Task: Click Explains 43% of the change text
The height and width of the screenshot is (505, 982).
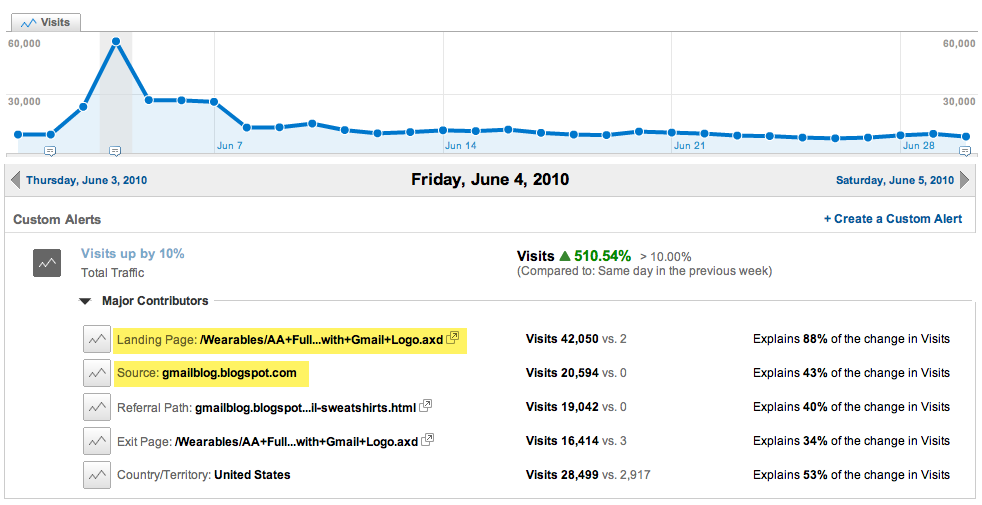Action: 851,373
